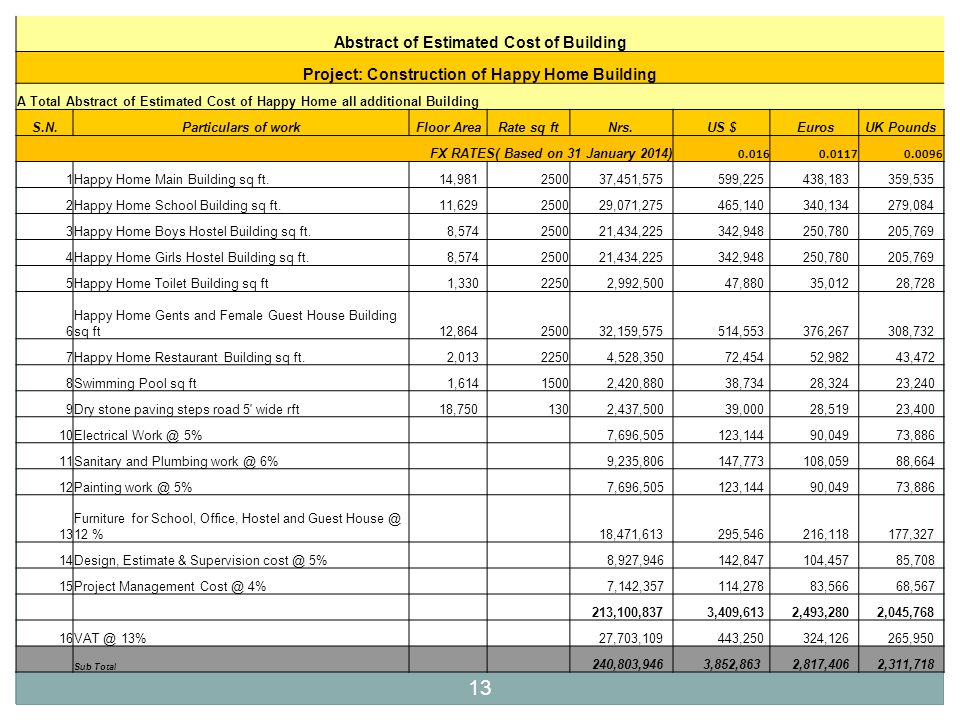Click the 'Particulars of work' column header
The height and width of the screenshot is (720, 960).
coord(241,127)
